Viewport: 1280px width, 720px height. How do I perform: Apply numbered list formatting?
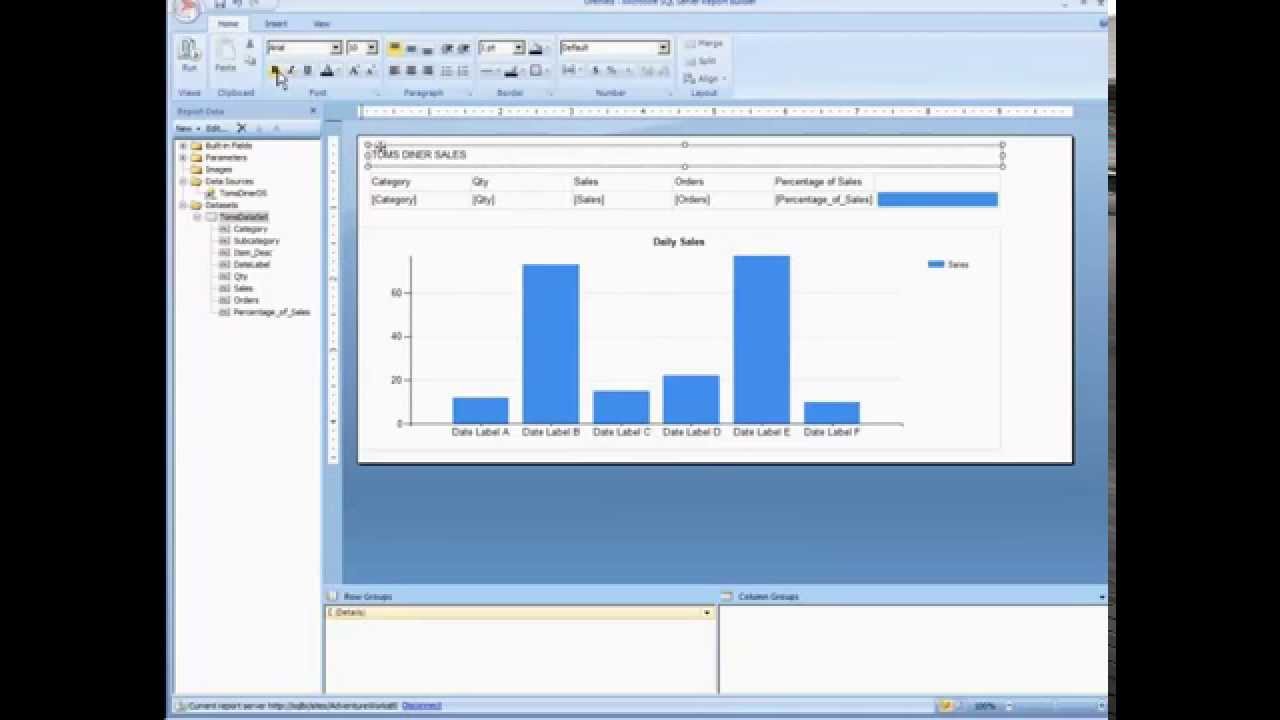point(462,71)
